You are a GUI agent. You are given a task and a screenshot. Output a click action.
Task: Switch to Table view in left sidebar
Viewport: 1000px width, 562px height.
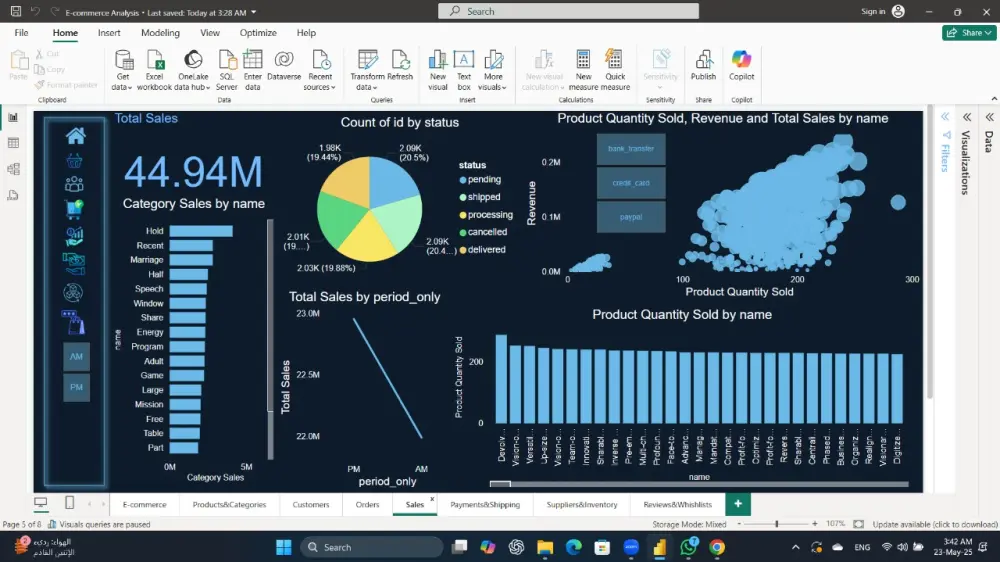click(x=13, y=143)
